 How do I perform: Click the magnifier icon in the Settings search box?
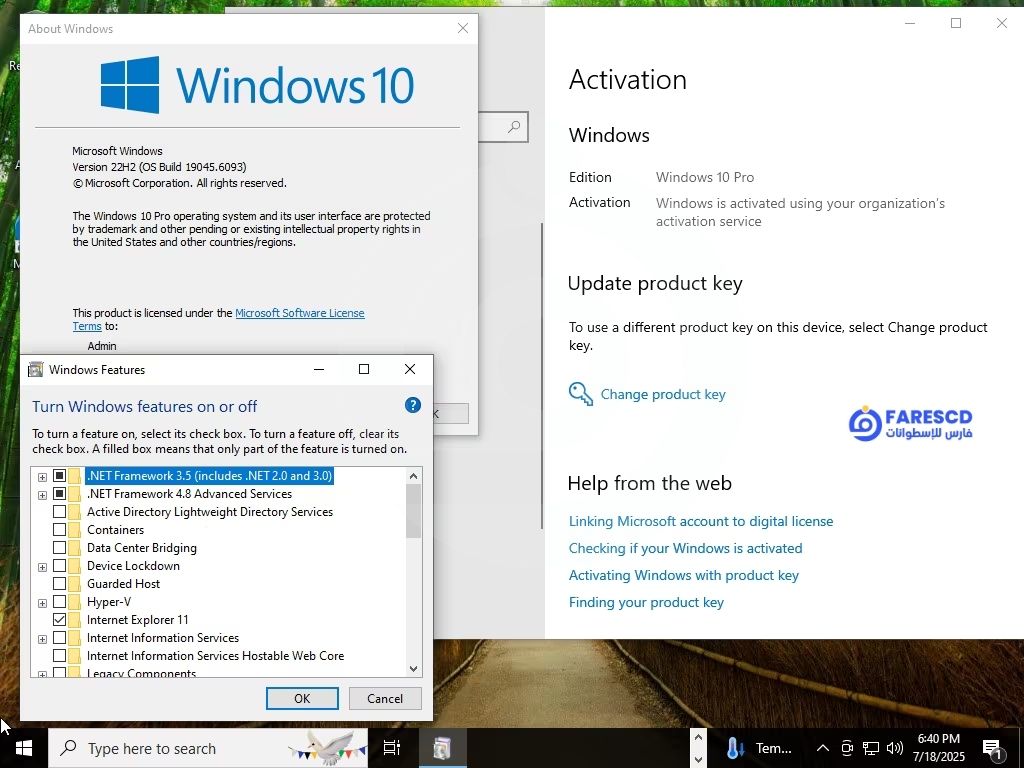(514, 127)
